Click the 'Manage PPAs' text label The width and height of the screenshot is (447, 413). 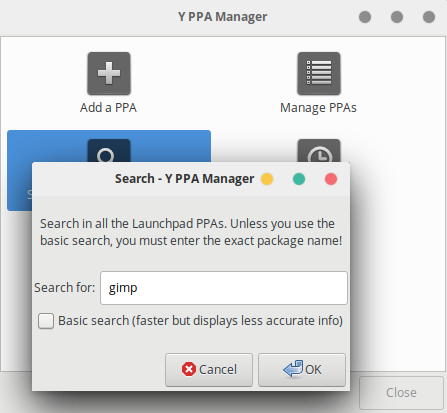[318, 108]
